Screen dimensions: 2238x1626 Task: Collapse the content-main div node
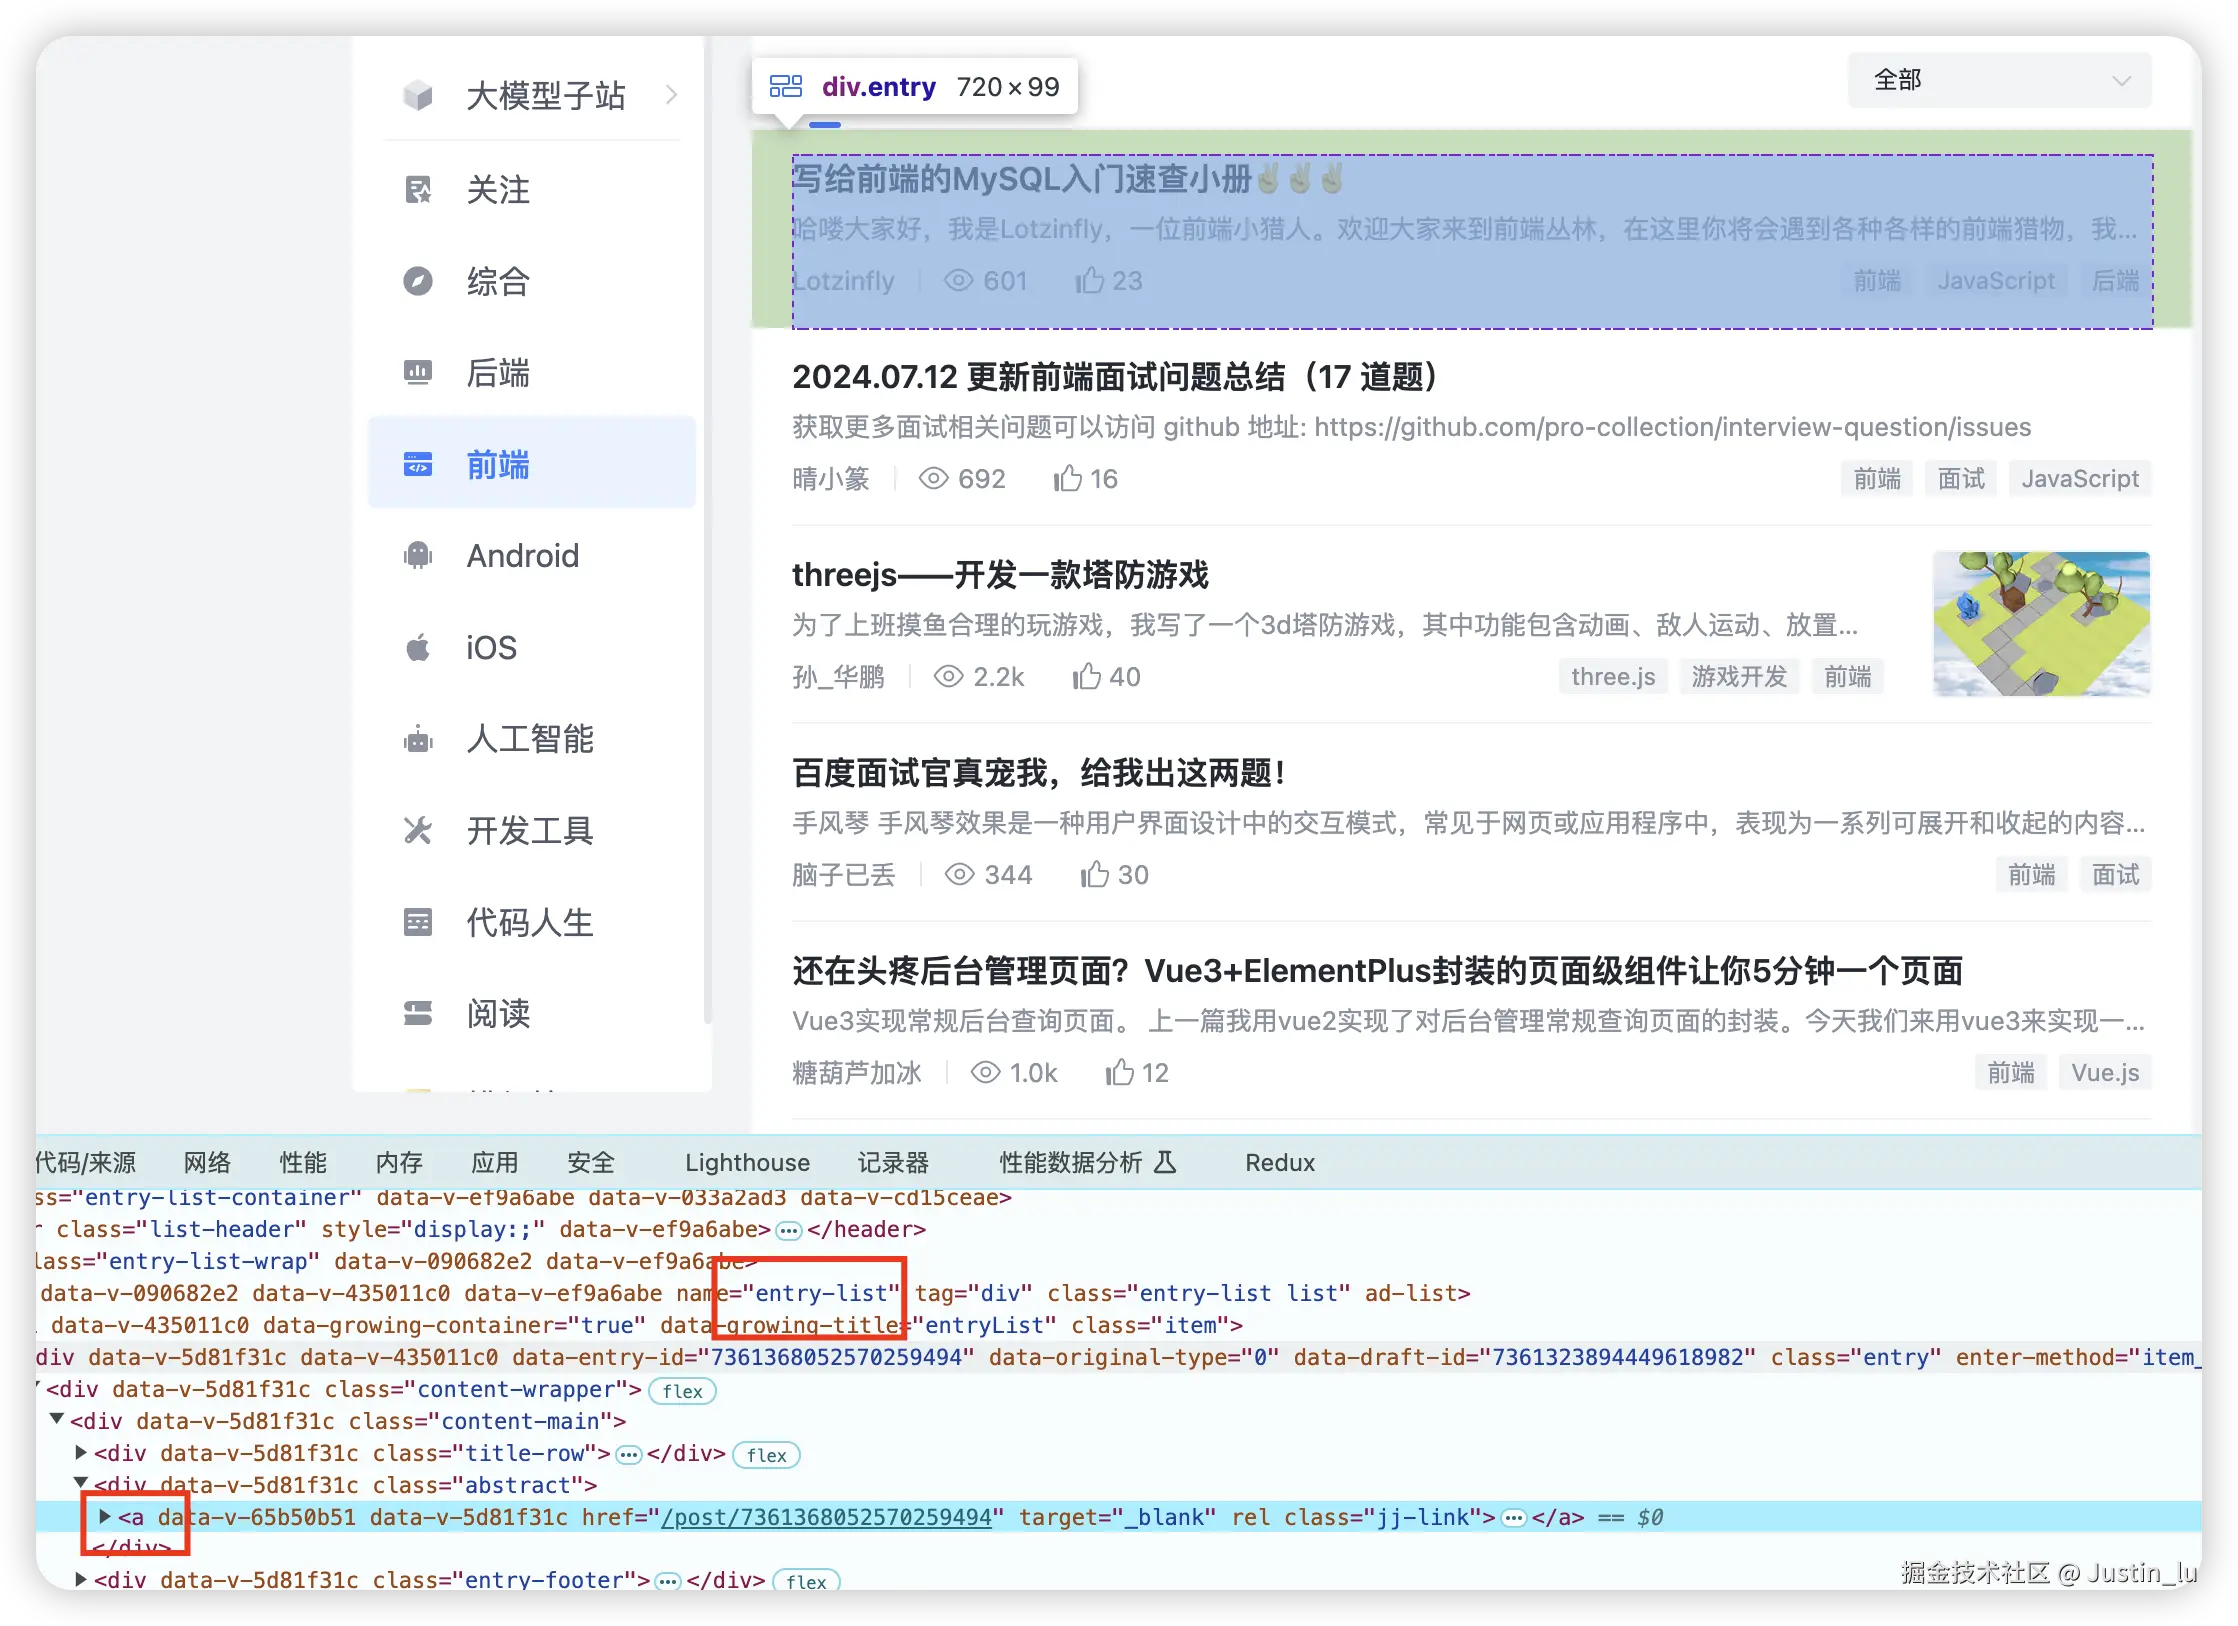(57, 1420)
